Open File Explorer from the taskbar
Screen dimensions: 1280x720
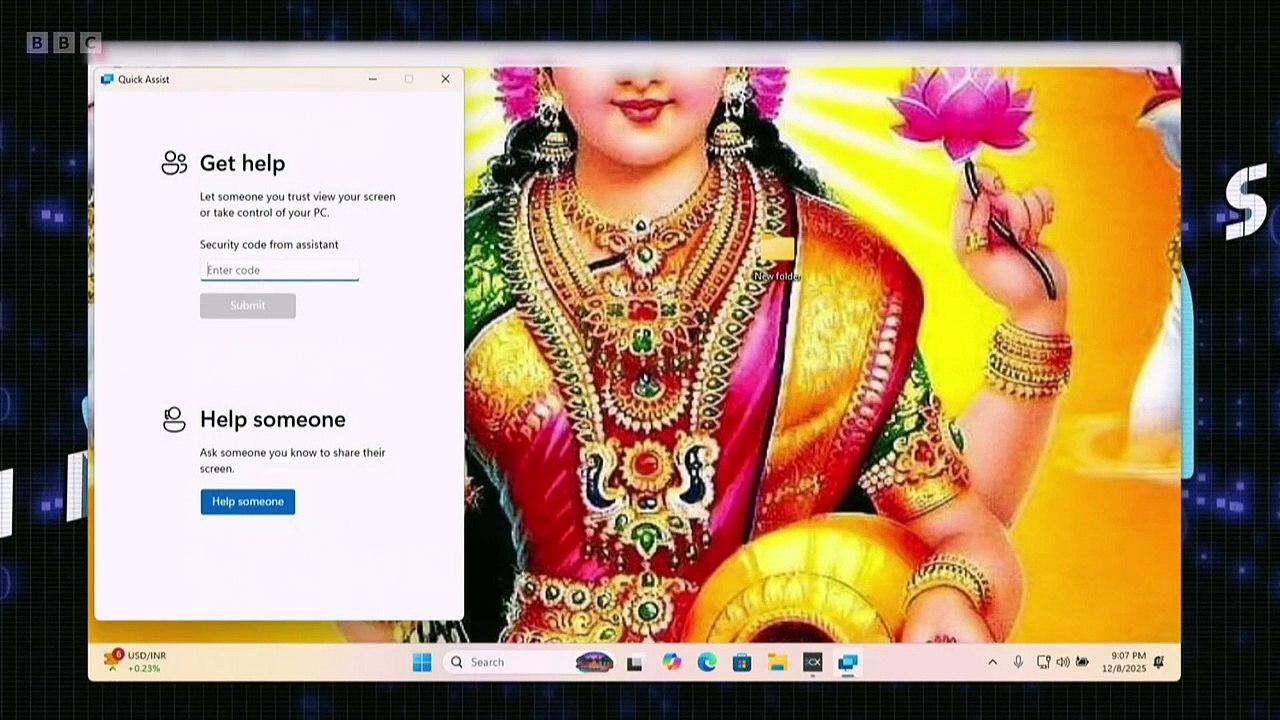(x=777, y=662)
